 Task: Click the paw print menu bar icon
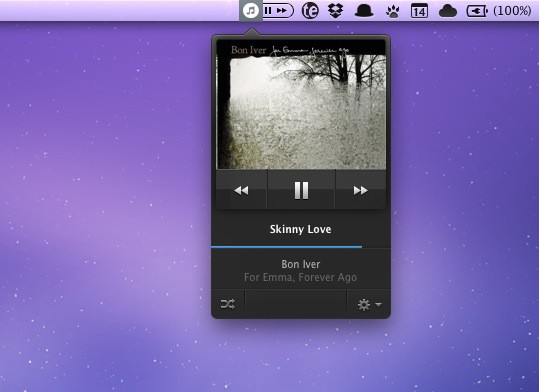(x=393, y=12)
